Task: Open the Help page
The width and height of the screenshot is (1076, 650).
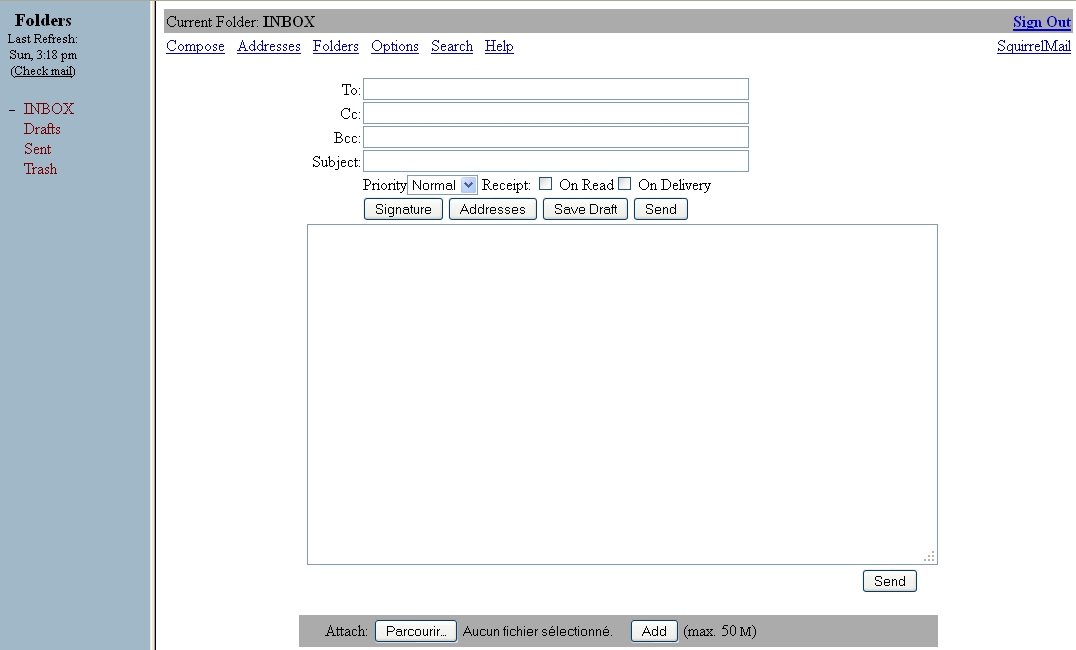Action: pos(498,46)
